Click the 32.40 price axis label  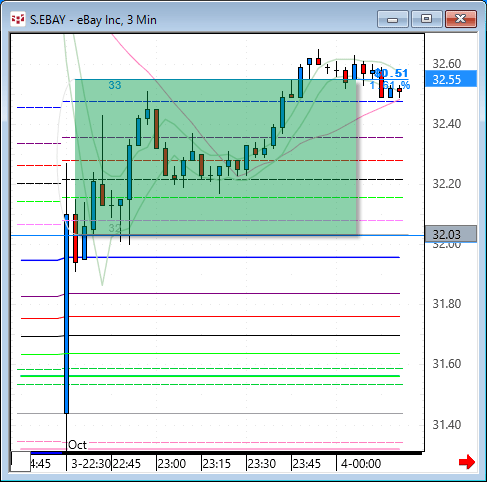(446, 124)
